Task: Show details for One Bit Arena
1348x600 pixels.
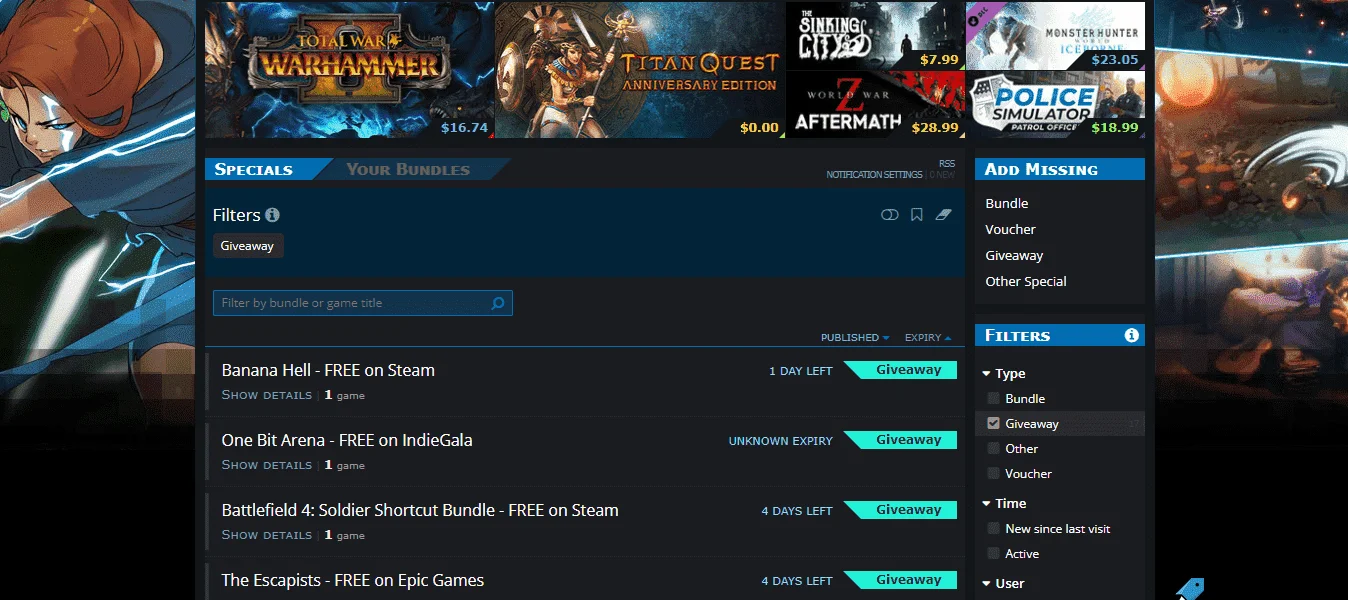Action: pos(267,465)
